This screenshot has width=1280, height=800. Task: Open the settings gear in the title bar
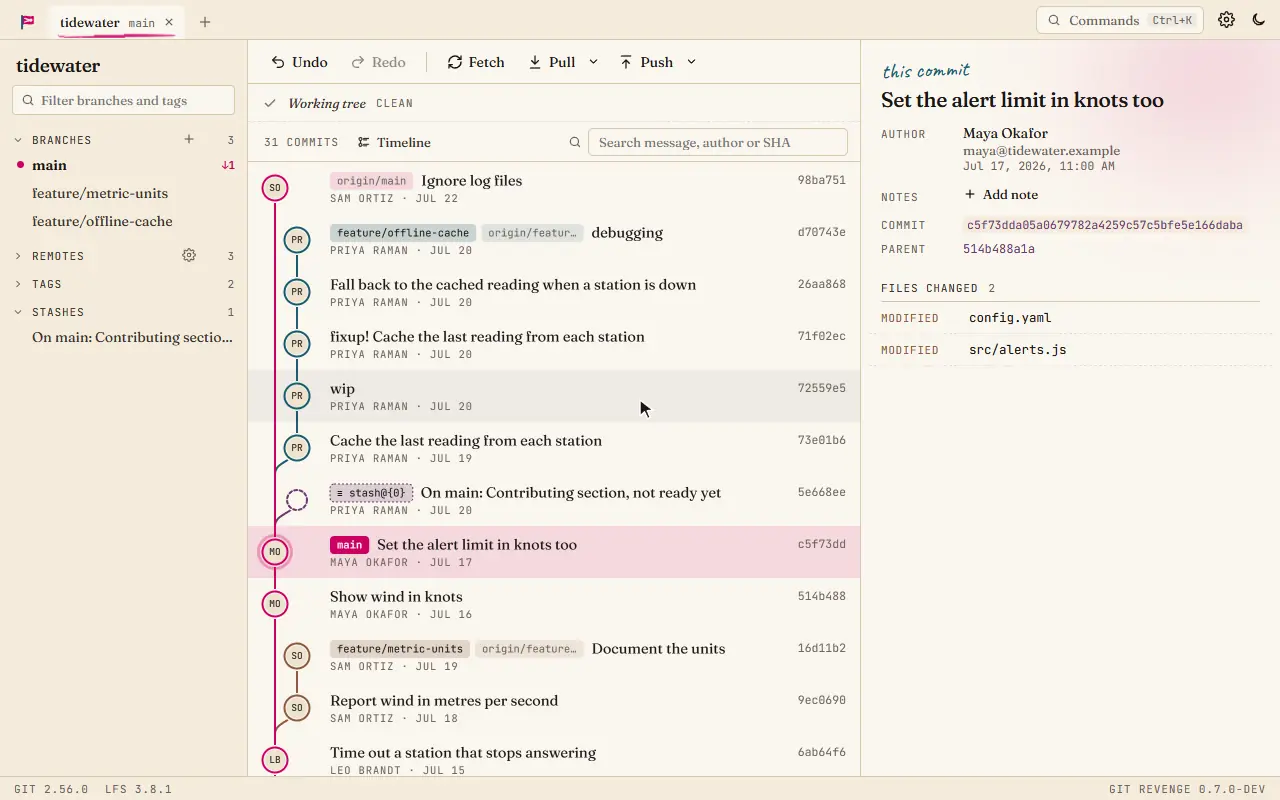point(1227,20)
